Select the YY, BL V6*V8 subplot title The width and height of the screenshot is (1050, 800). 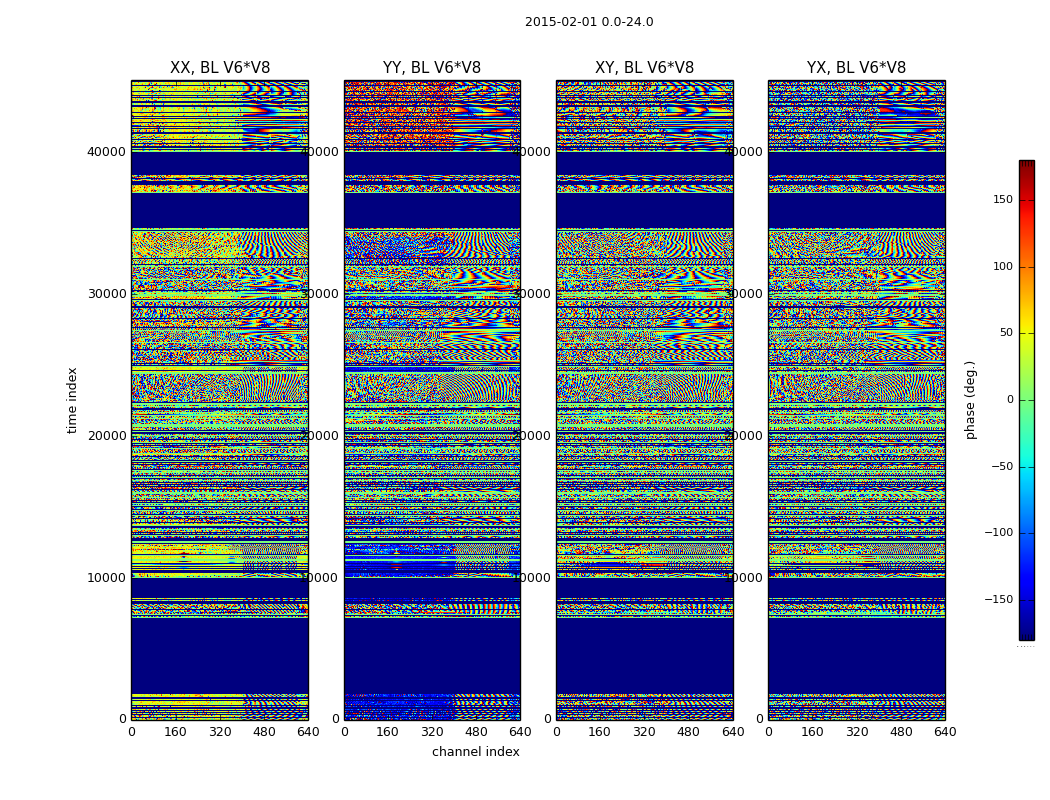[432, 68]
